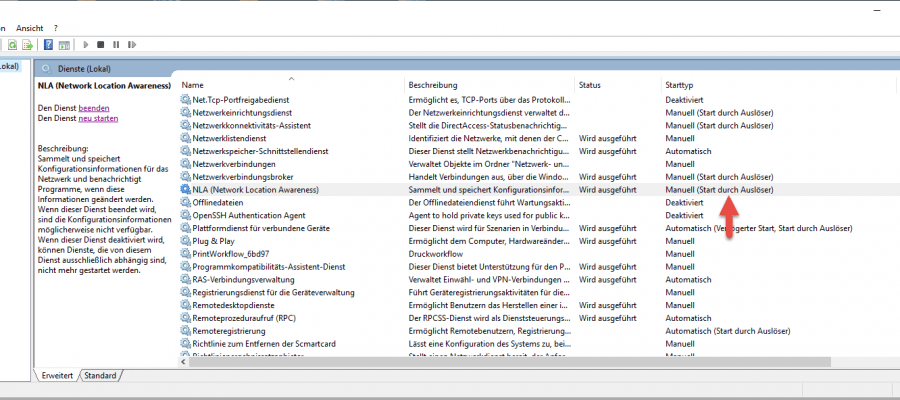The image size is (900, 400).
Task: Switch to the Erweitert tab
Action: click(55, 376)
